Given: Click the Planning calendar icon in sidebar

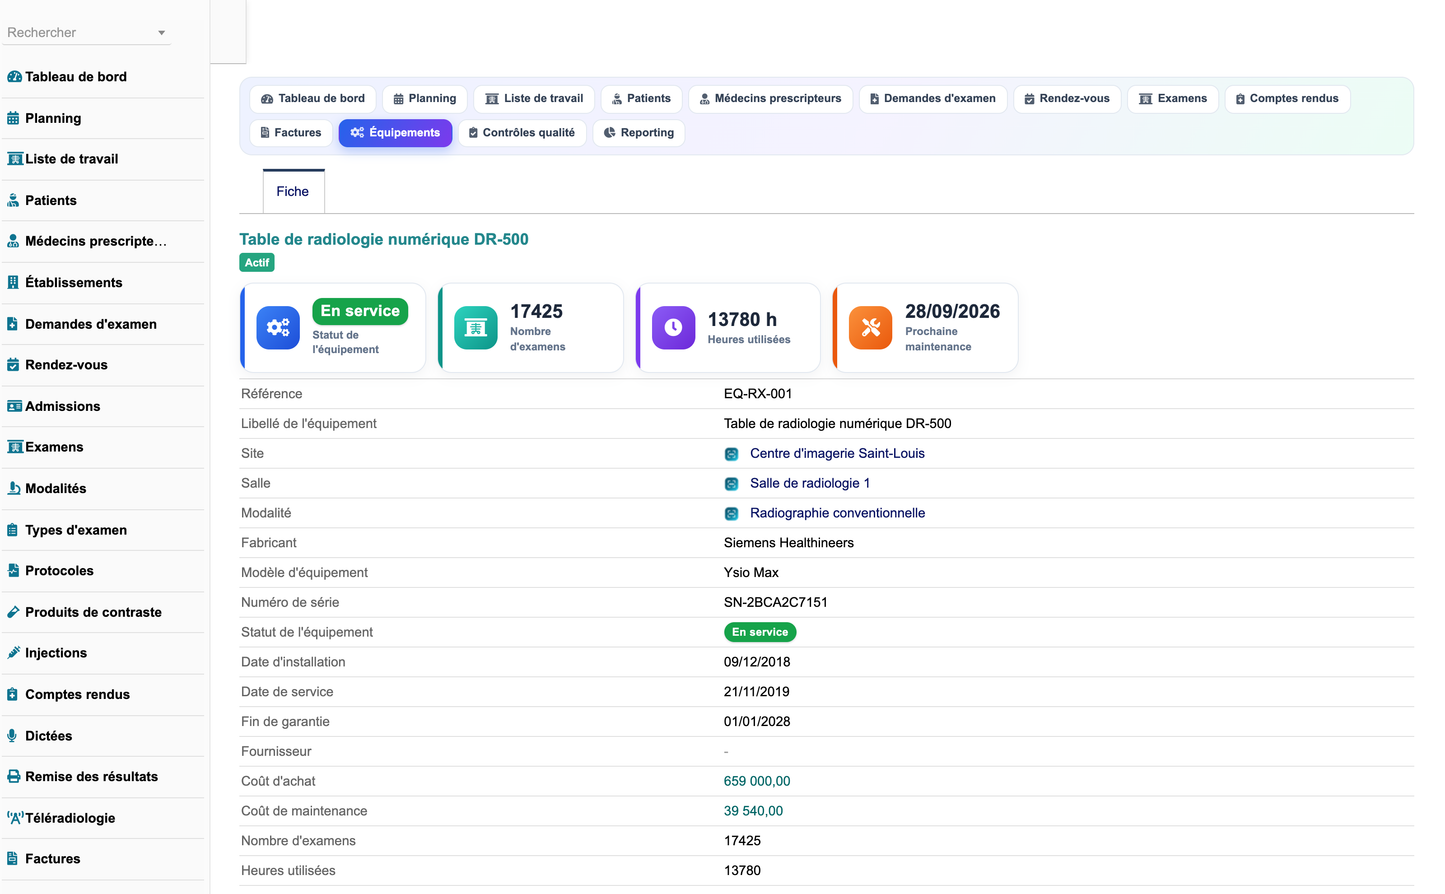Looking at the screenshot, I should [x=13, y=118].
